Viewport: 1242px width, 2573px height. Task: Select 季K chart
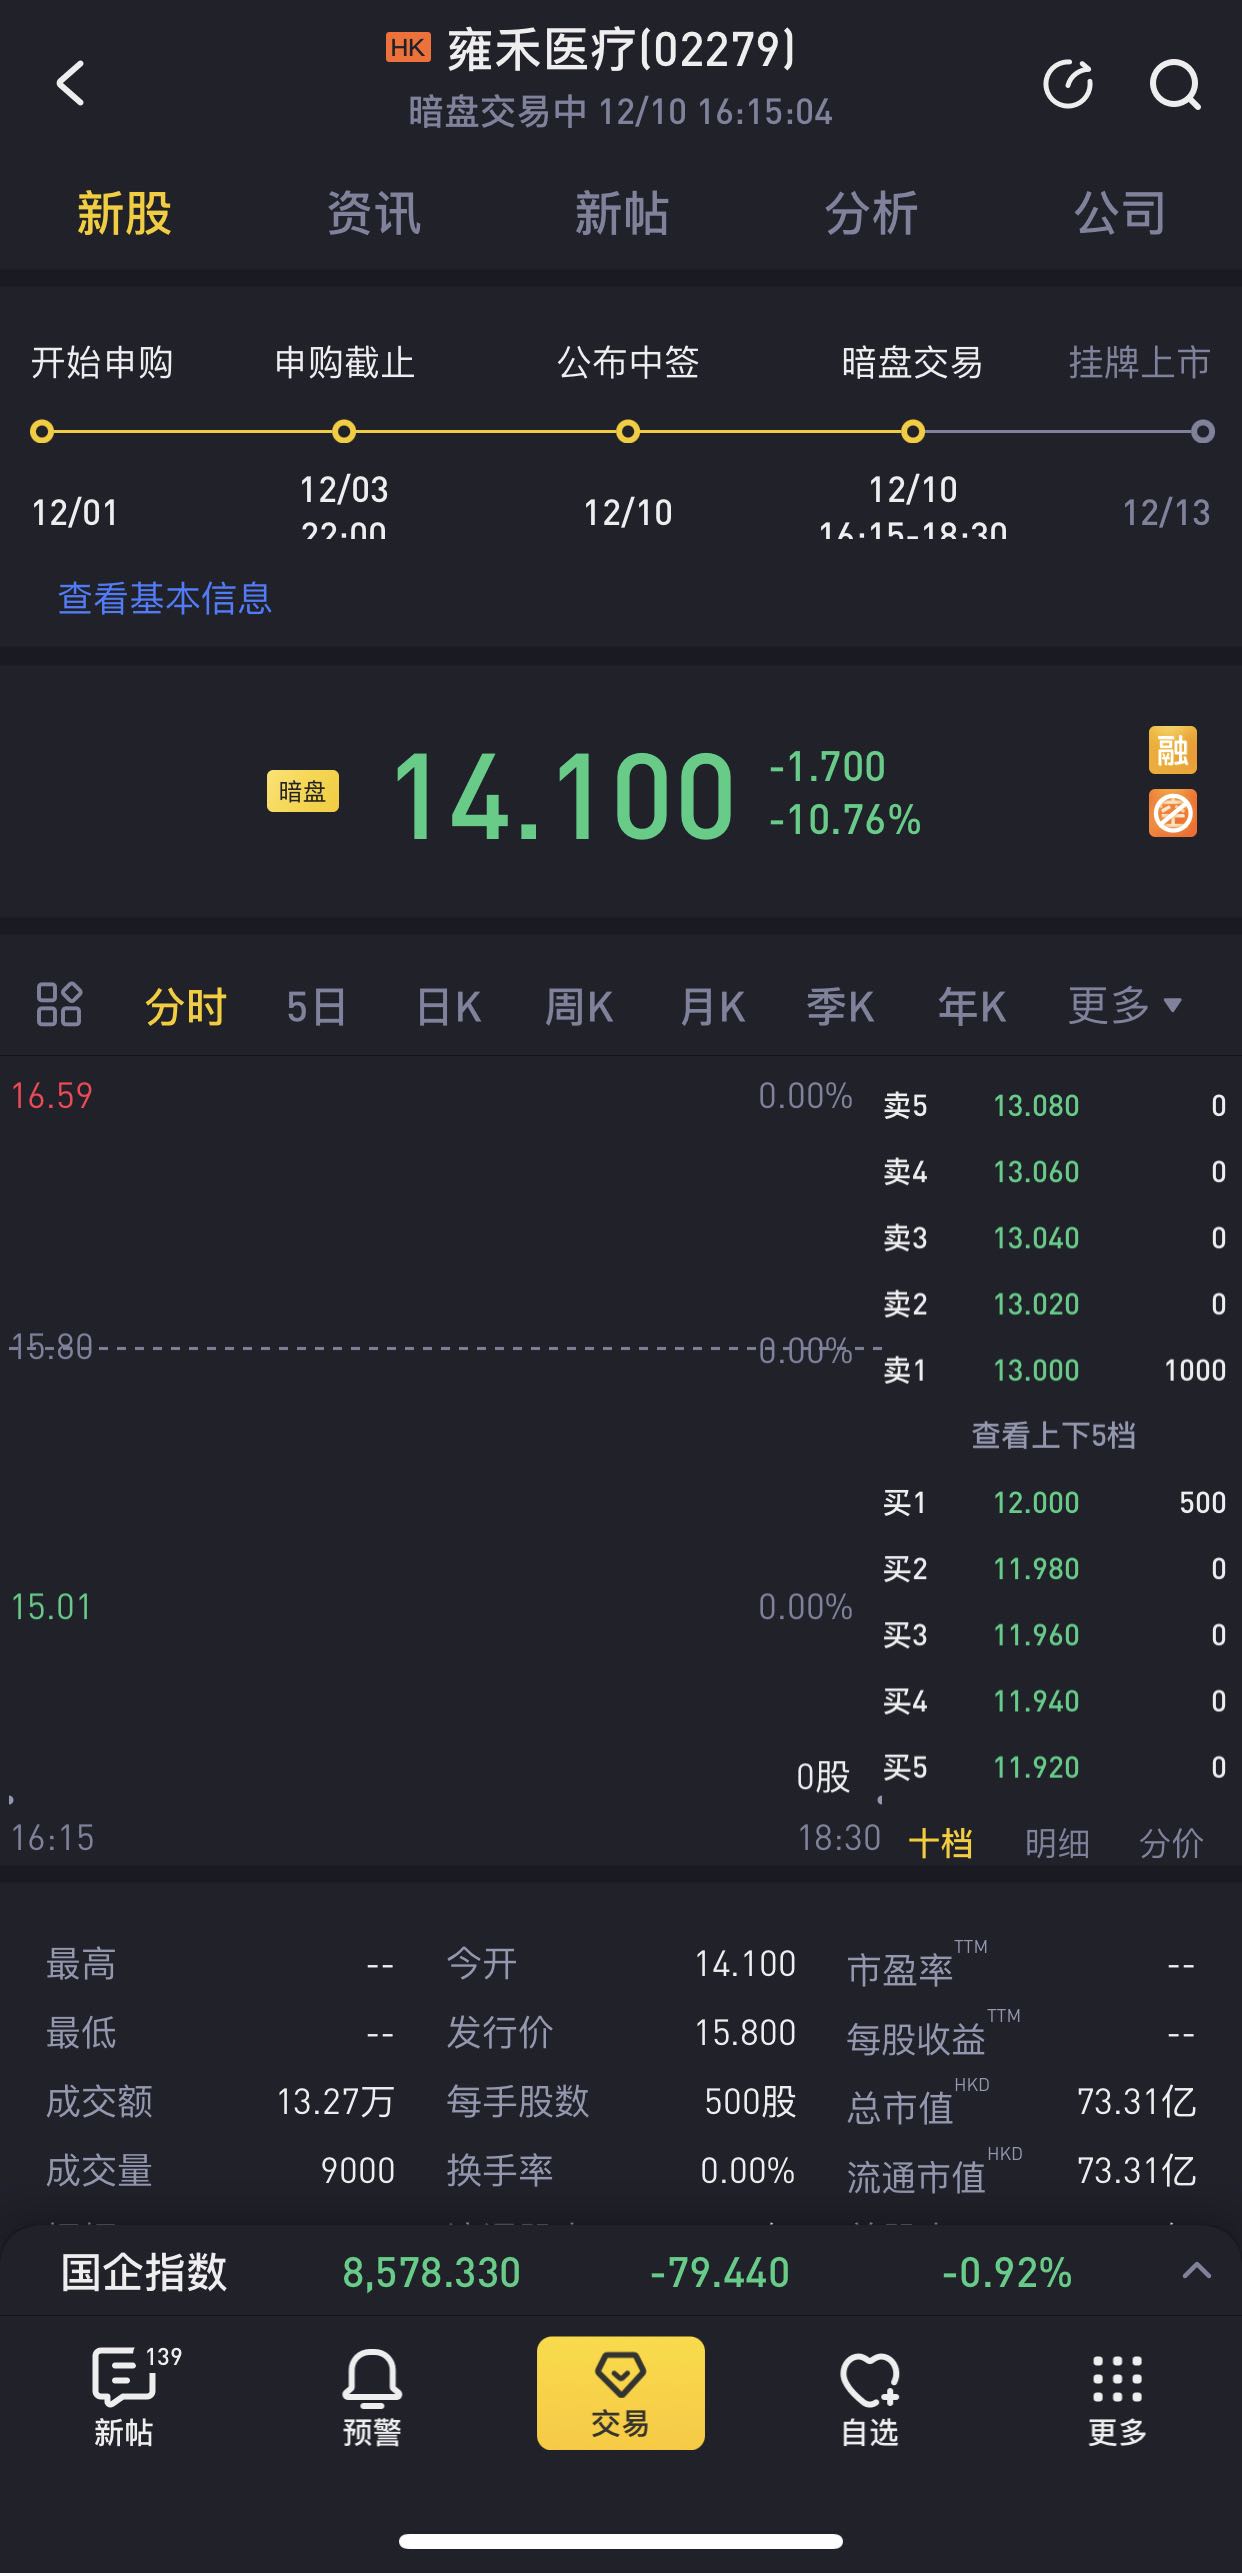click(841, 1006)
